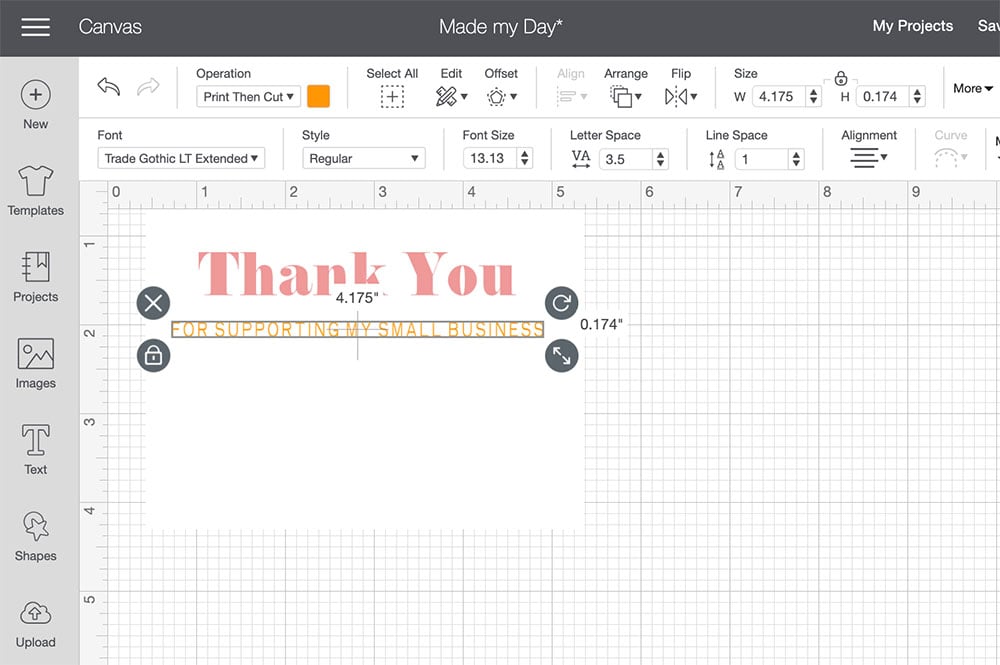Click the Undo arrow icon

(108, 87)
